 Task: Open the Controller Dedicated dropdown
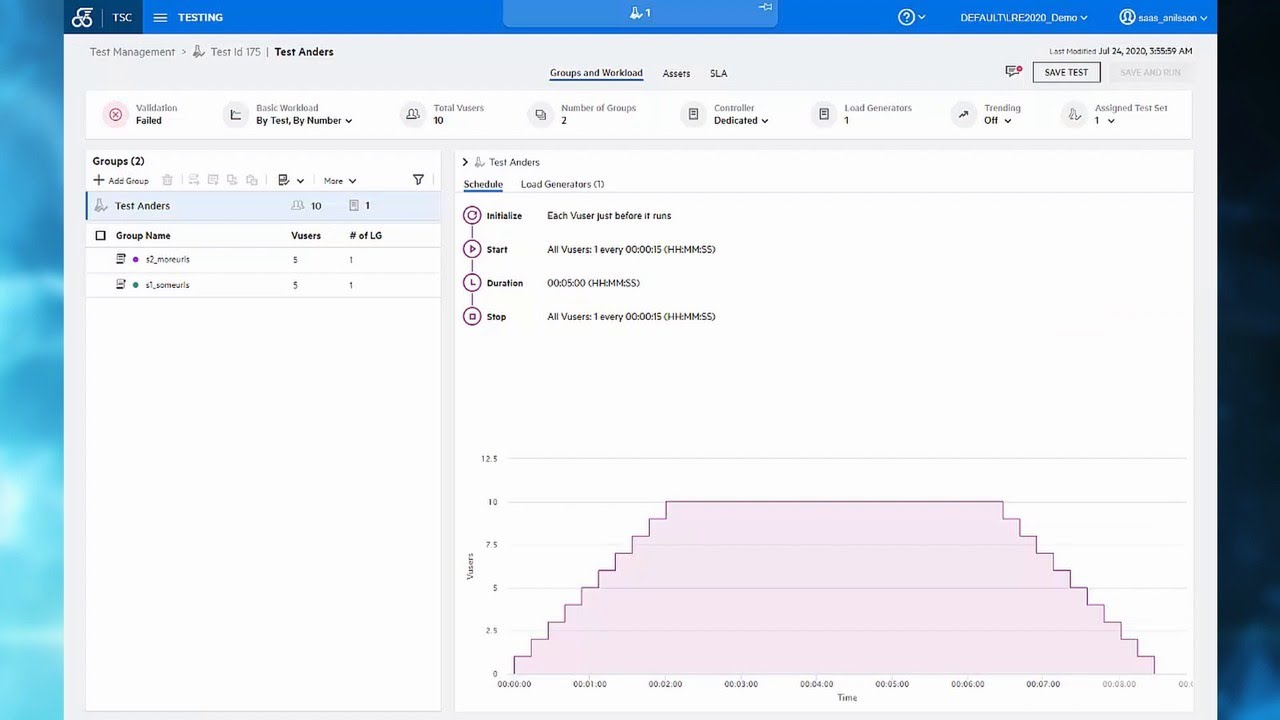click(741, 121)
